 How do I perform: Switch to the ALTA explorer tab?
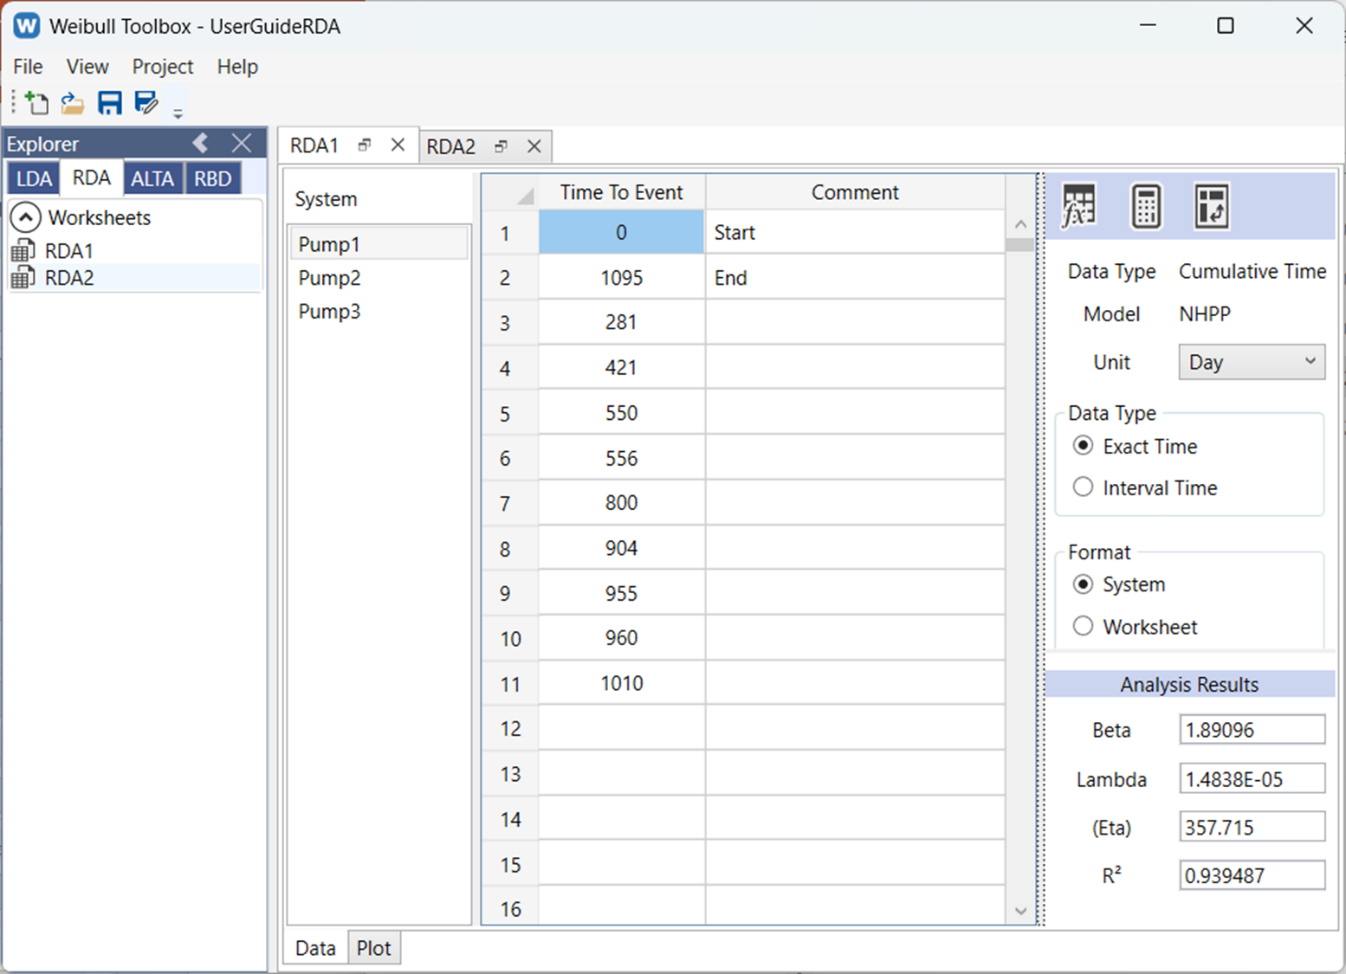coord(152,179)
